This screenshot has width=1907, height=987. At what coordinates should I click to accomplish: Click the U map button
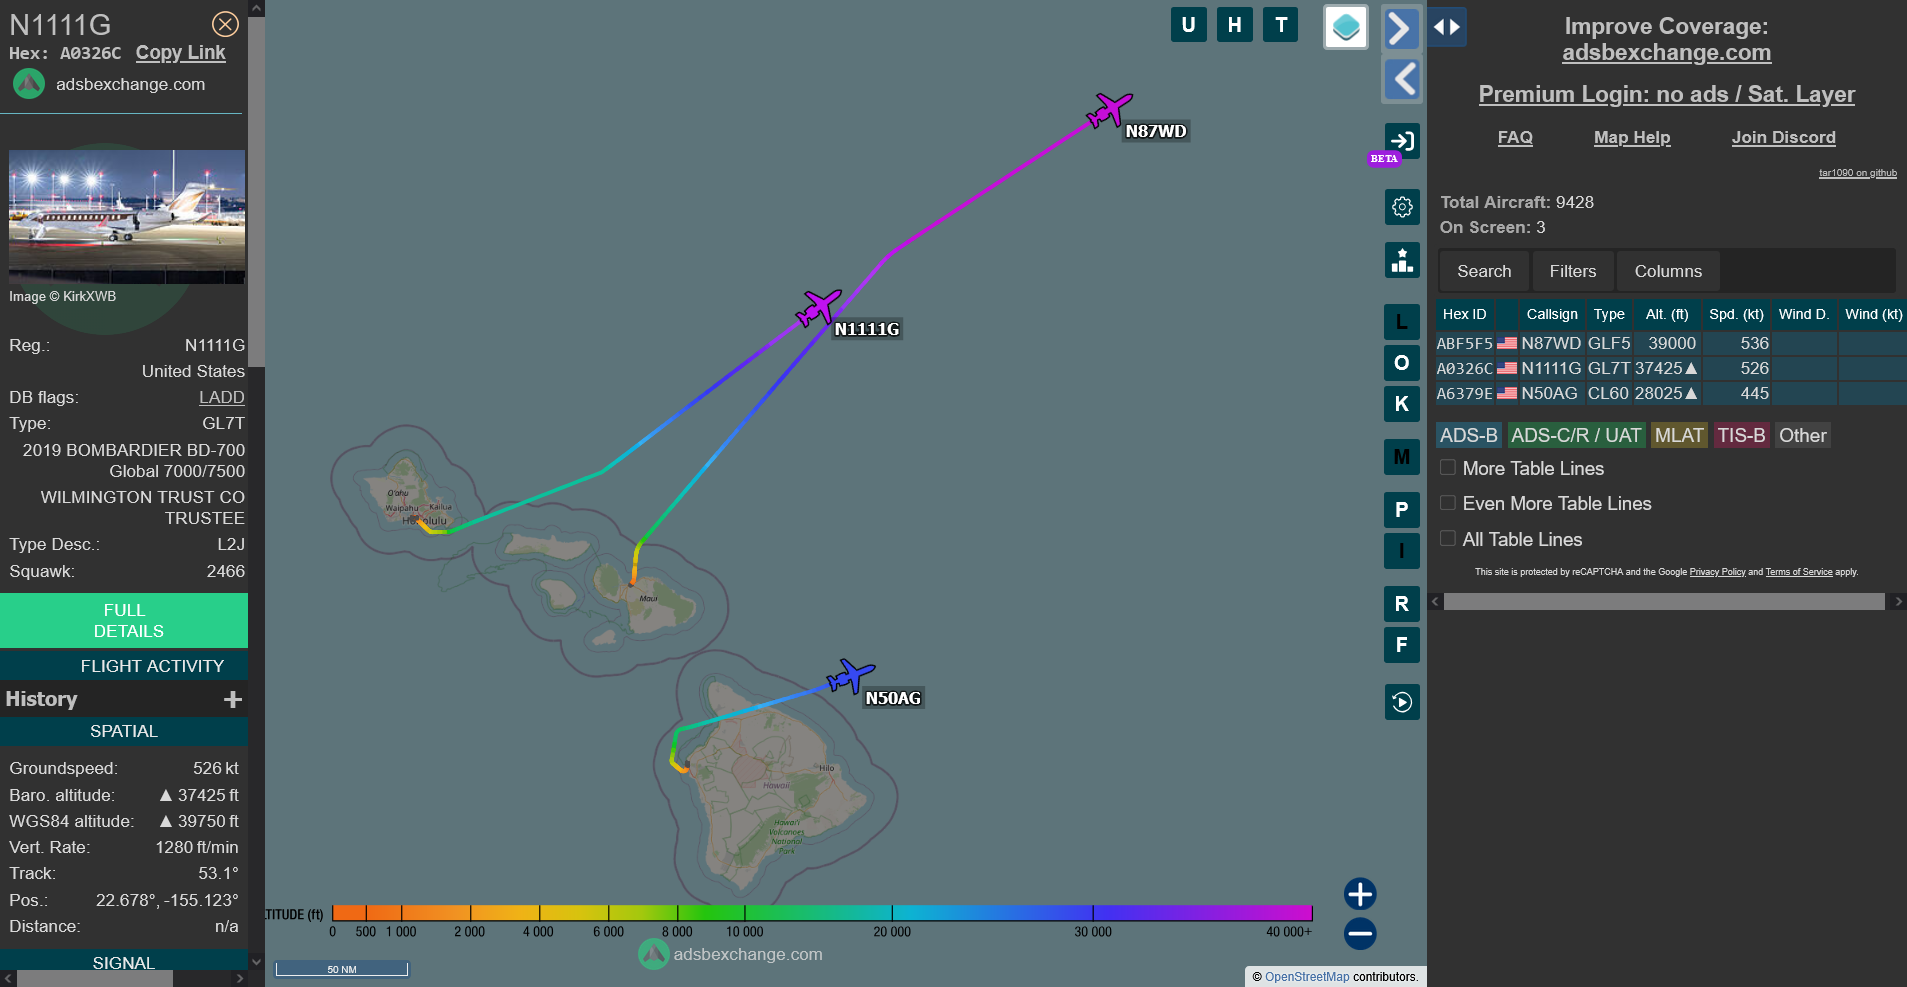coord(1188,25)
